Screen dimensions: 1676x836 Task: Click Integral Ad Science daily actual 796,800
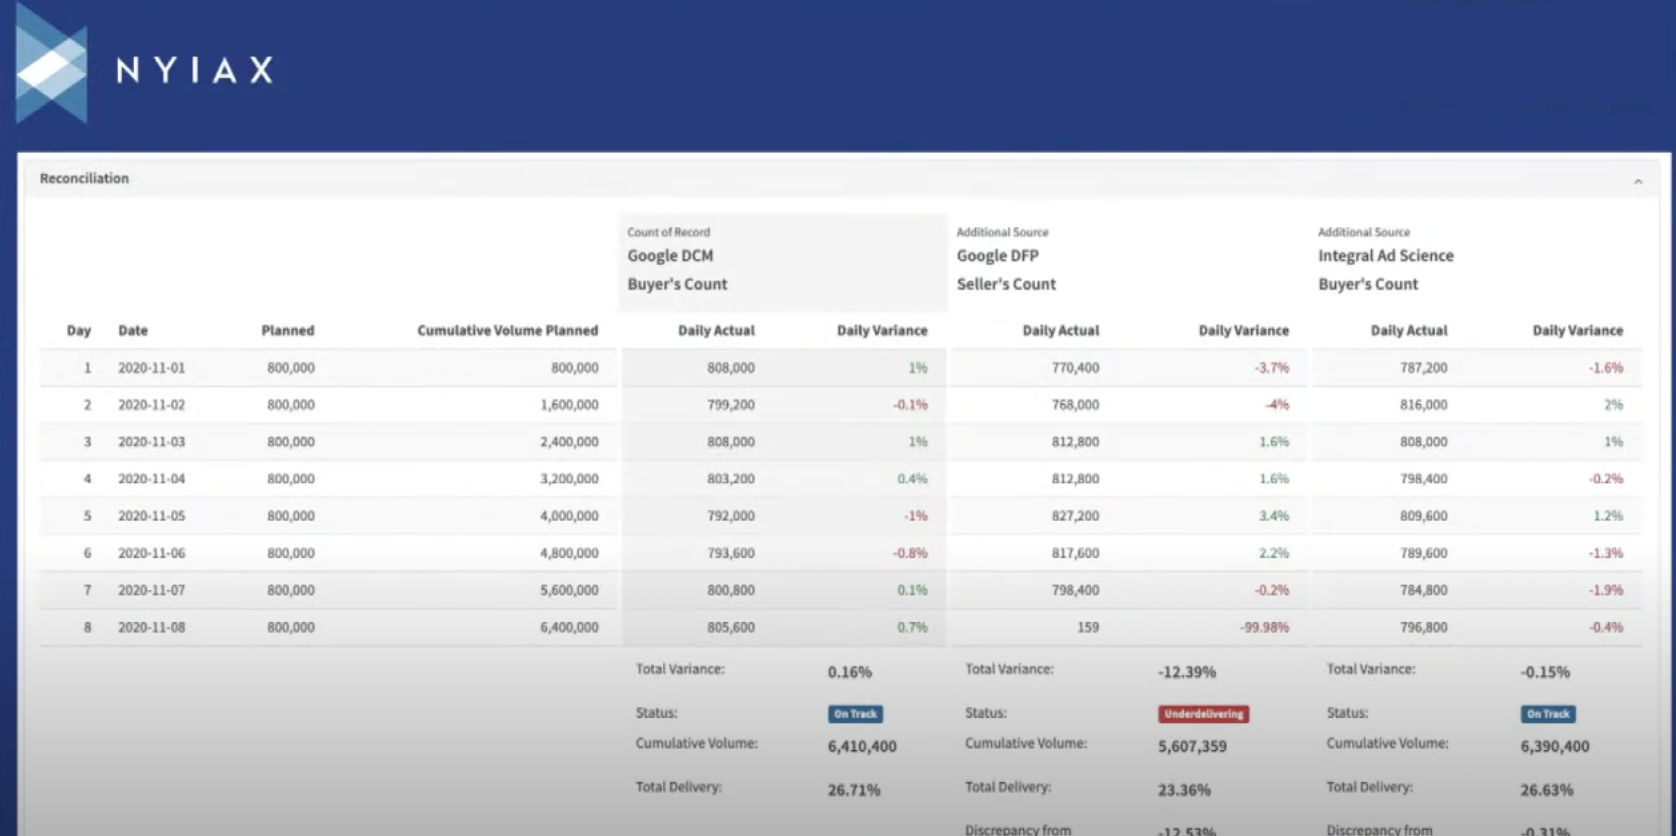[x=1423, y=627]
